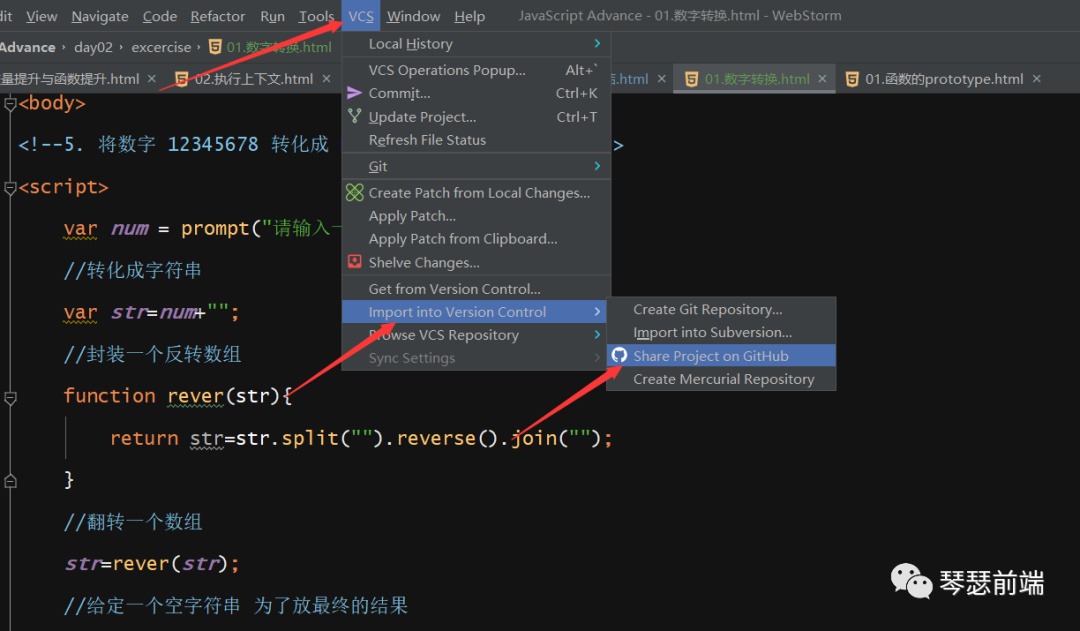1080x631 pixels.
Task: Close the 02.执行上下文.html tab
Action: click(x=326, y=79)
